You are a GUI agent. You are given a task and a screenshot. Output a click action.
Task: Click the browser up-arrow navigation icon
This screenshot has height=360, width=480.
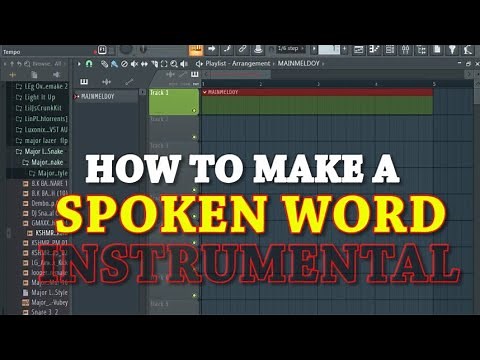tap(12, 63)
